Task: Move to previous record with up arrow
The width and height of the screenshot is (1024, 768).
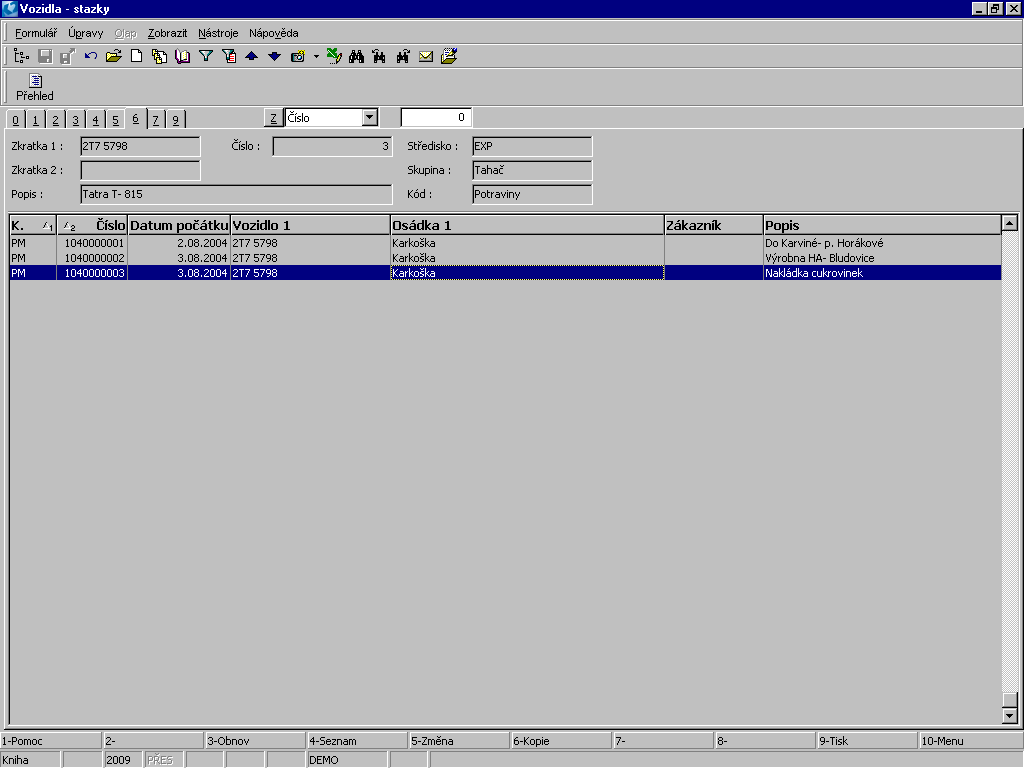Action: [251, 57]
